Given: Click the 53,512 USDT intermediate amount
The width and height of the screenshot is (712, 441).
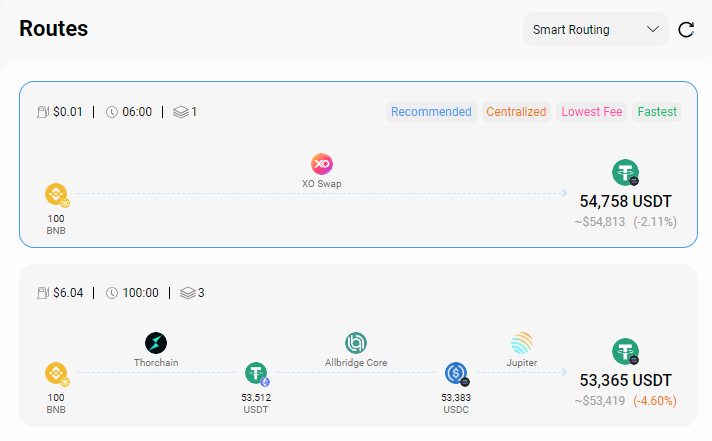Looking at the screenshot, I should (x=256, y=403).
